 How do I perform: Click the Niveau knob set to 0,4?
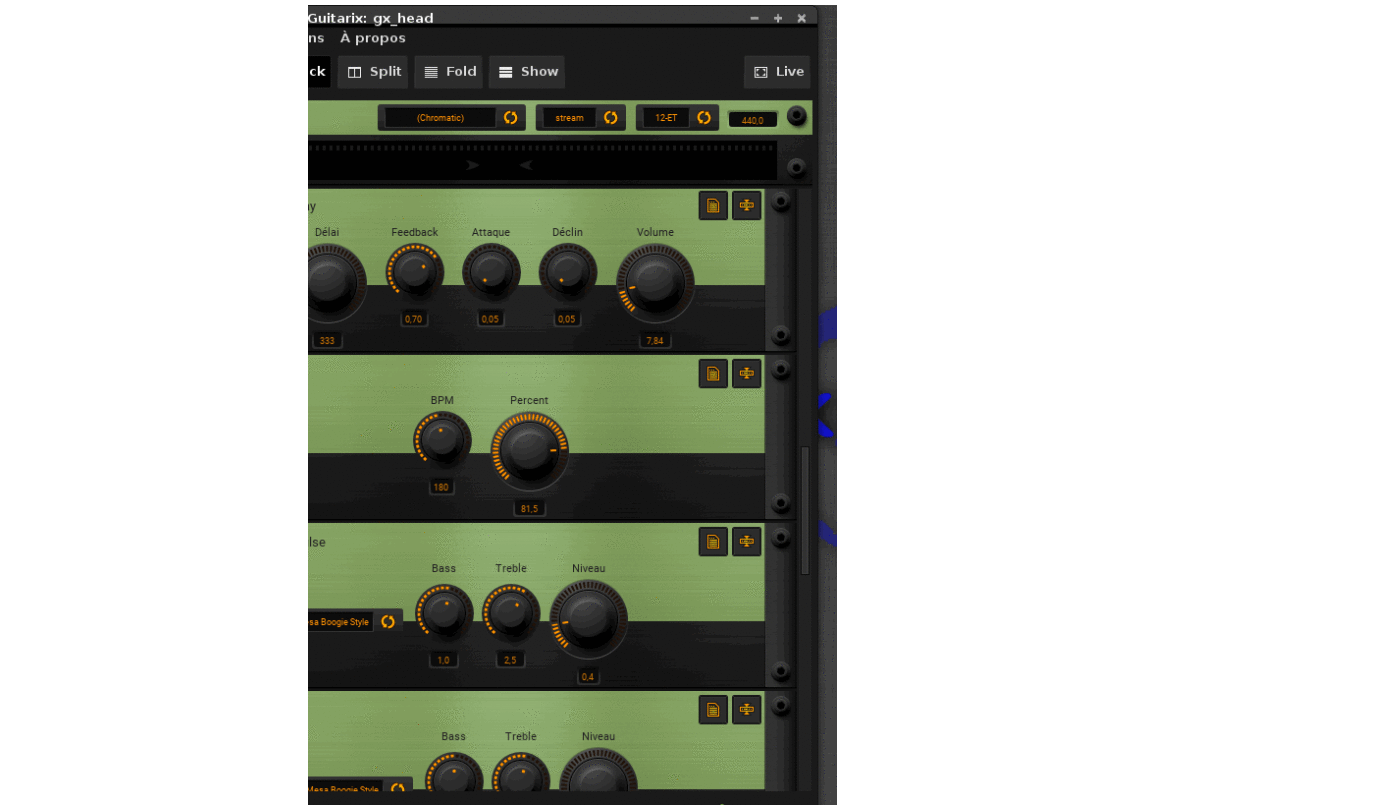589,620
